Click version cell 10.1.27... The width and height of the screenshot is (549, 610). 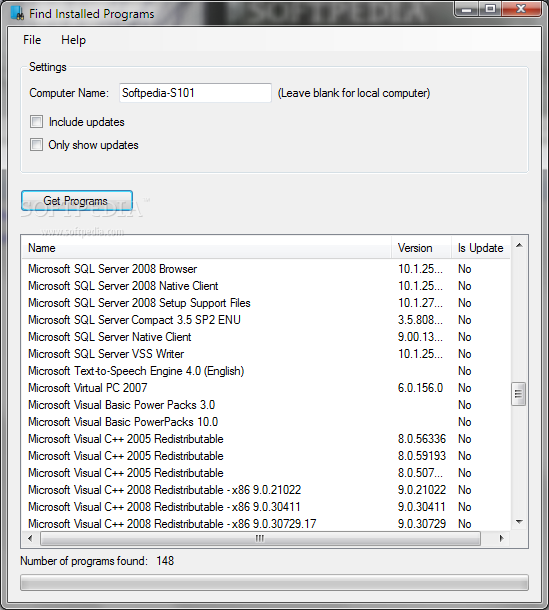pos(420,303)
